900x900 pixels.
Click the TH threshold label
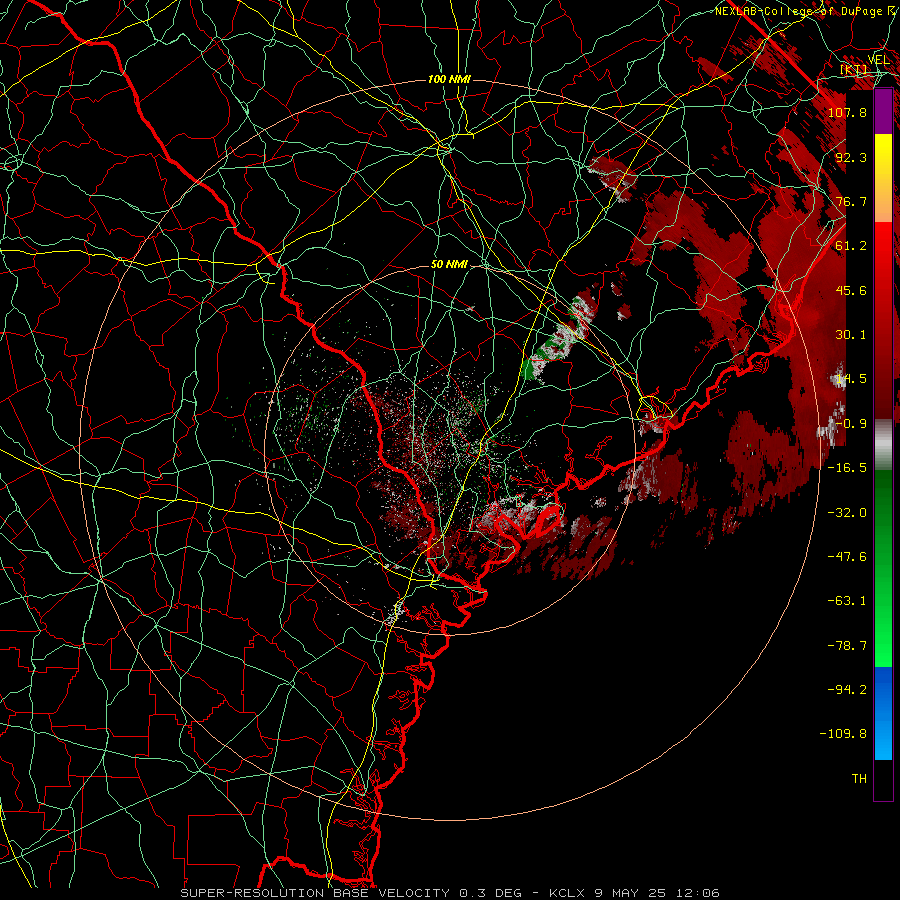(859, 779)
